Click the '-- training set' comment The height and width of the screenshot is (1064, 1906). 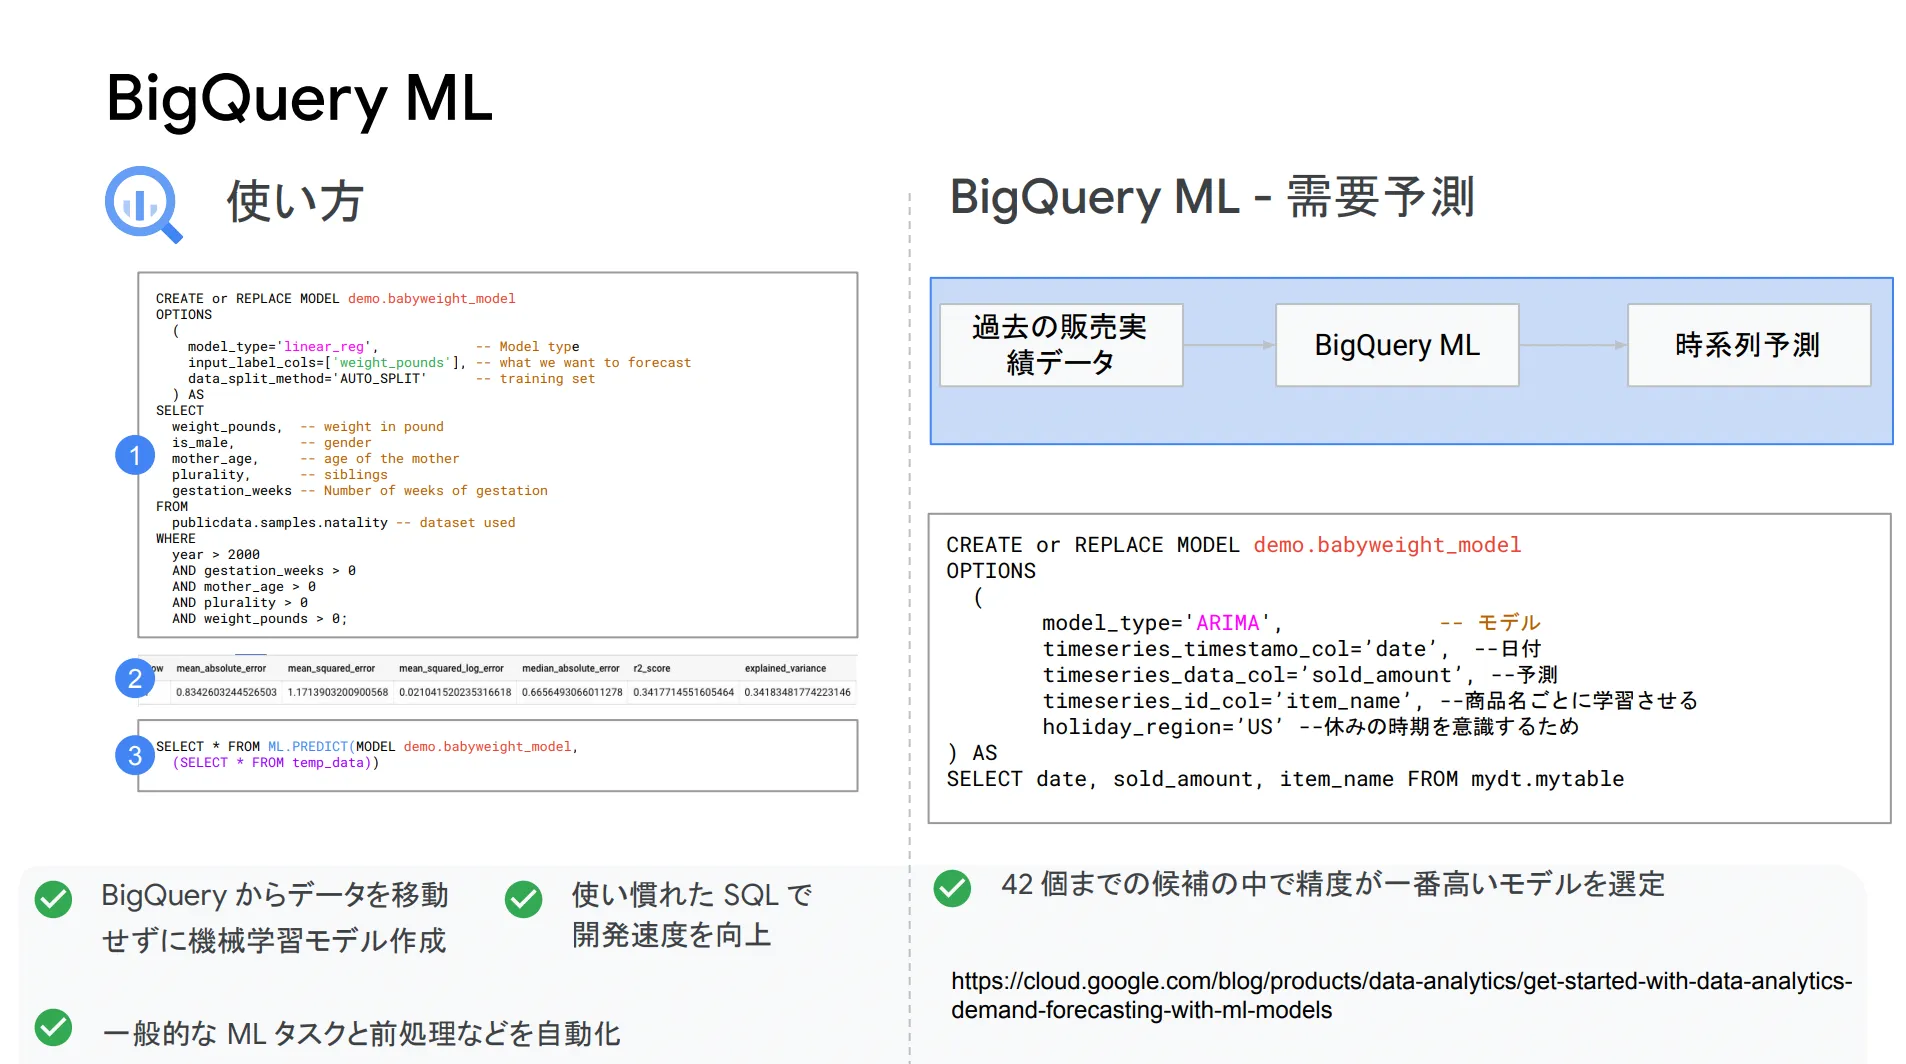[x=535, y=378]
